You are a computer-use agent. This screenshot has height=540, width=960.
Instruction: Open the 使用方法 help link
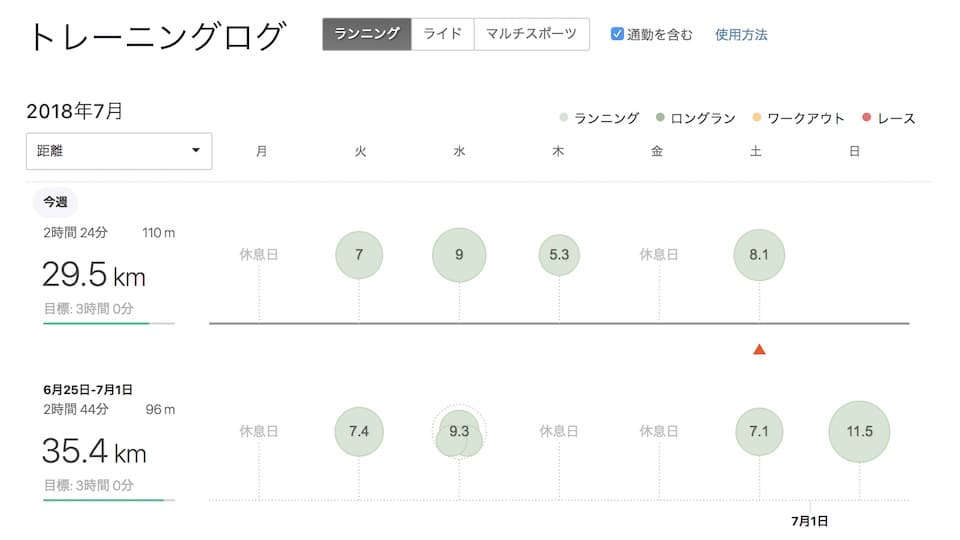pyautogui.click(x=741, y=34)
